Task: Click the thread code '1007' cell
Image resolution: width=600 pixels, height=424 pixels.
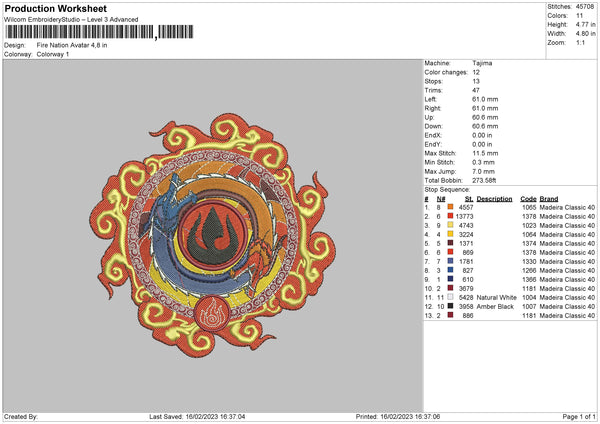Action: (529, 307)
